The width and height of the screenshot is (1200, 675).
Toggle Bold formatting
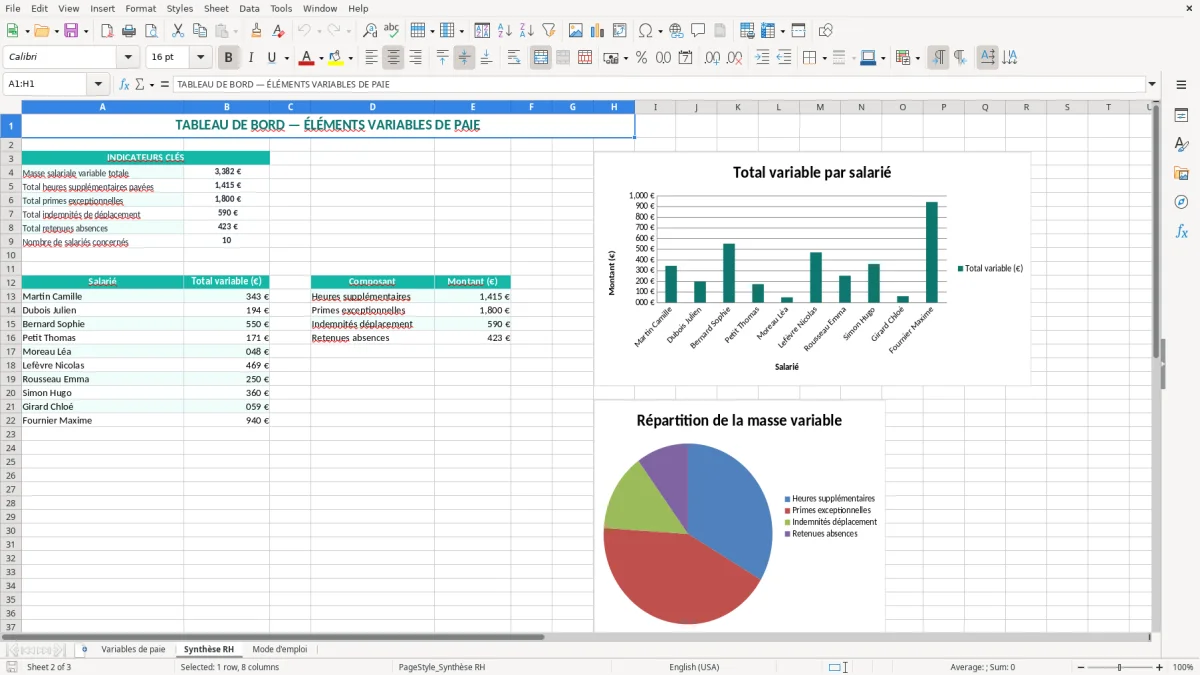228,58
